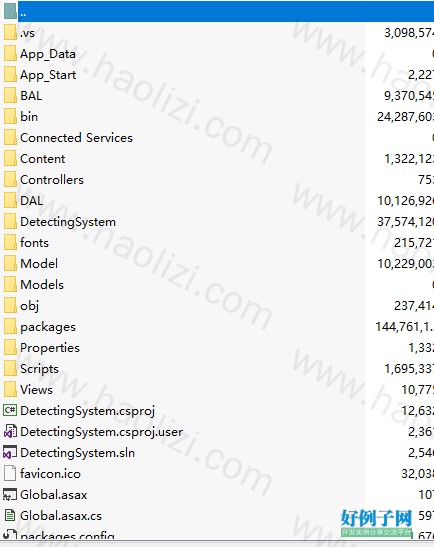
Task: Select the DetectingSystem.sln file name
Action: [77, 453]
